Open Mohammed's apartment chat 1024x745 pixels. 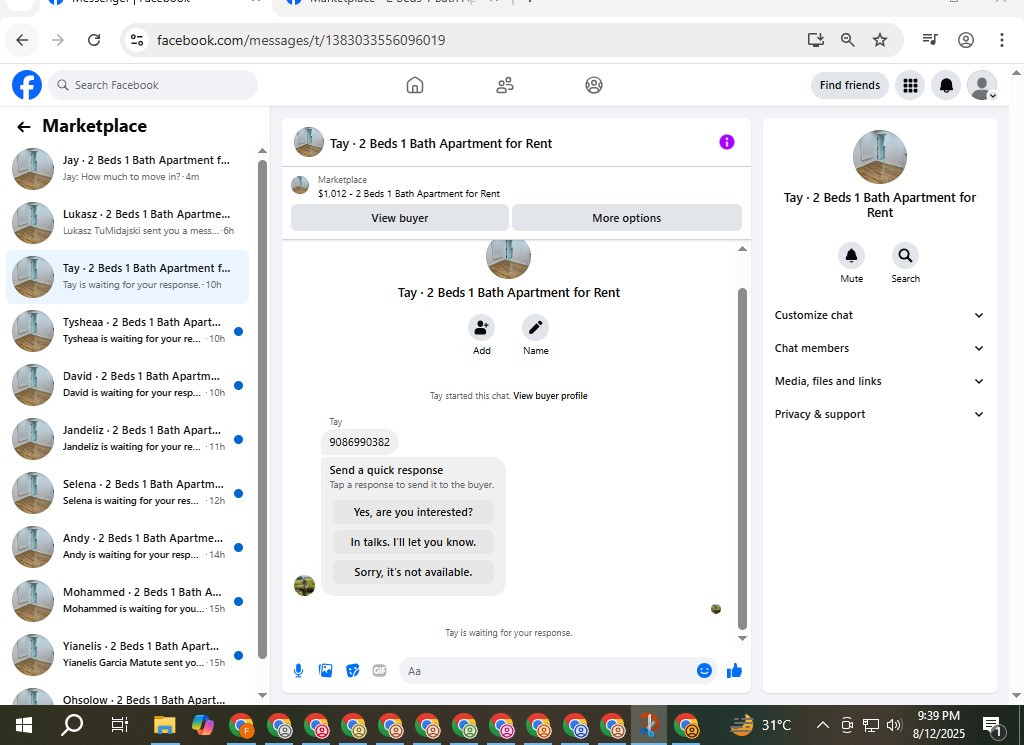coord(127,601)
